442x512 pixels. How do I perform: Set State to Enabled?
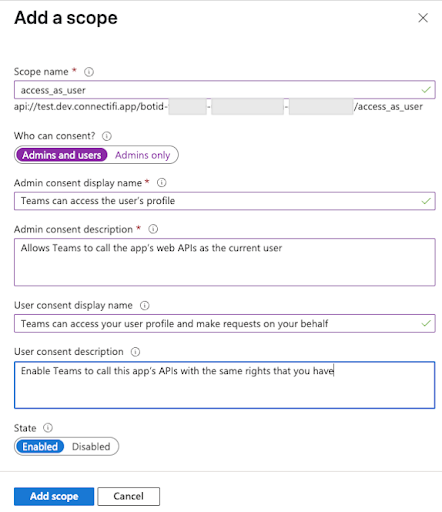click(40, 446)
